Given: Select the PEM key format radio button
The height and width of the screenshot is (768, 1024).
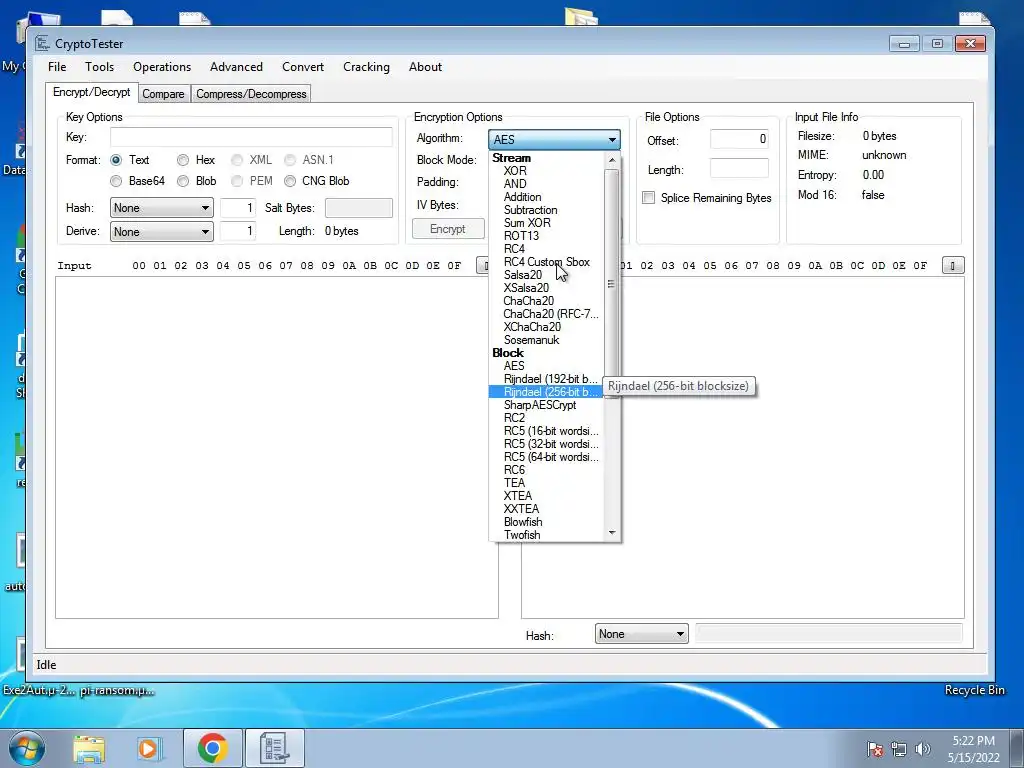Looking at the screenshot, I should click(237, 181).
